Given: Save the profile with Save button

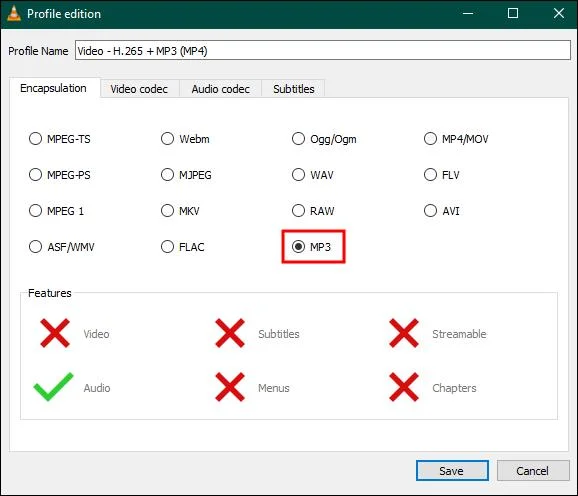Looking at the screenshot, I should click(452, 471).
